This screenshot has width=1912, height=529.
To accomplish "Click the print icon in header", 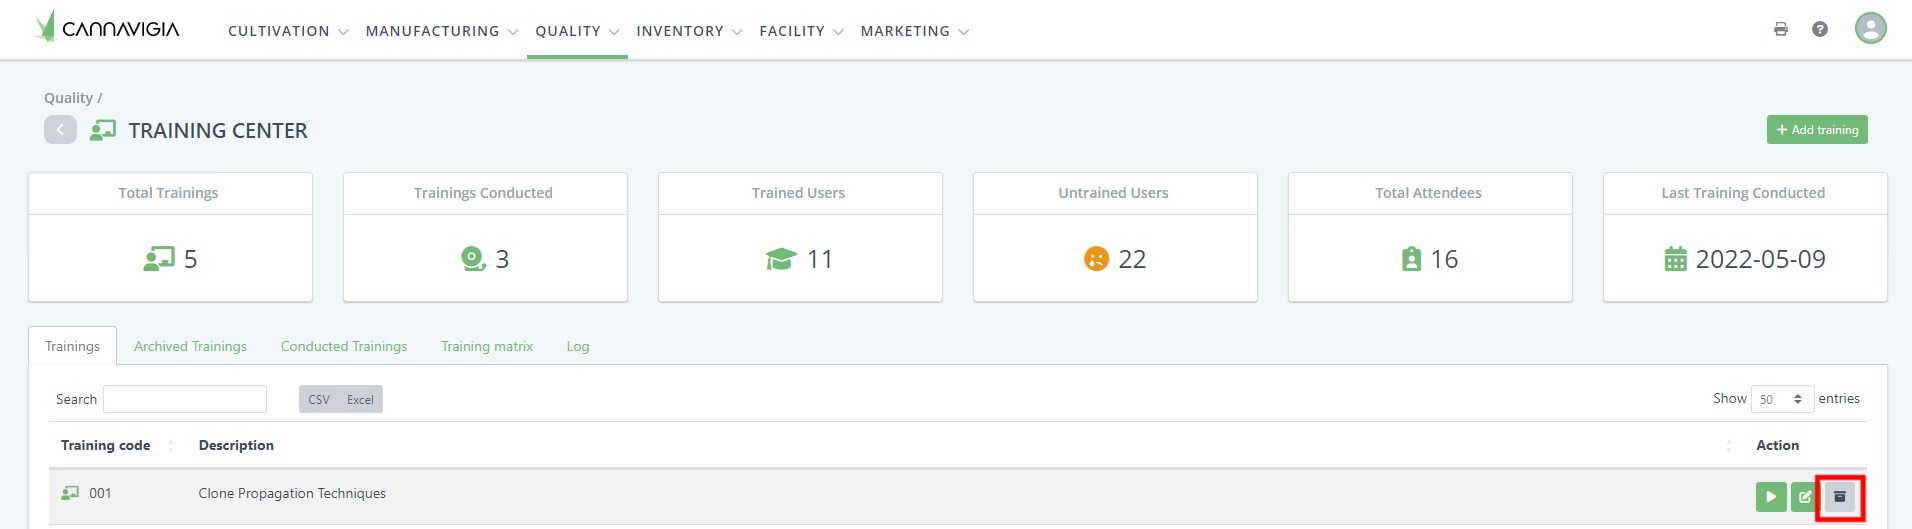I will 1780,29.
